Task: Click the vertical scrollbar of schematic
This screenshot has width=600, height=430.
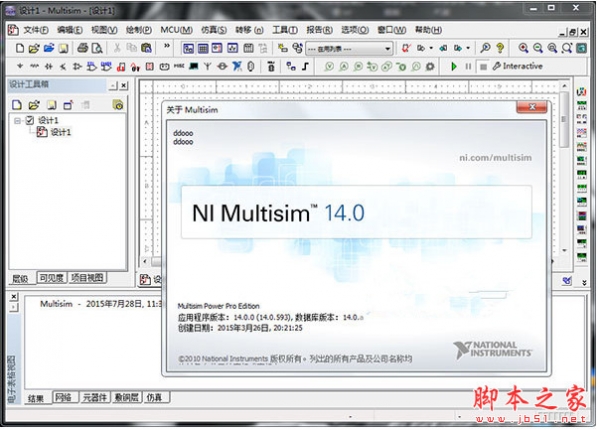Action: [x=564, y=168]
